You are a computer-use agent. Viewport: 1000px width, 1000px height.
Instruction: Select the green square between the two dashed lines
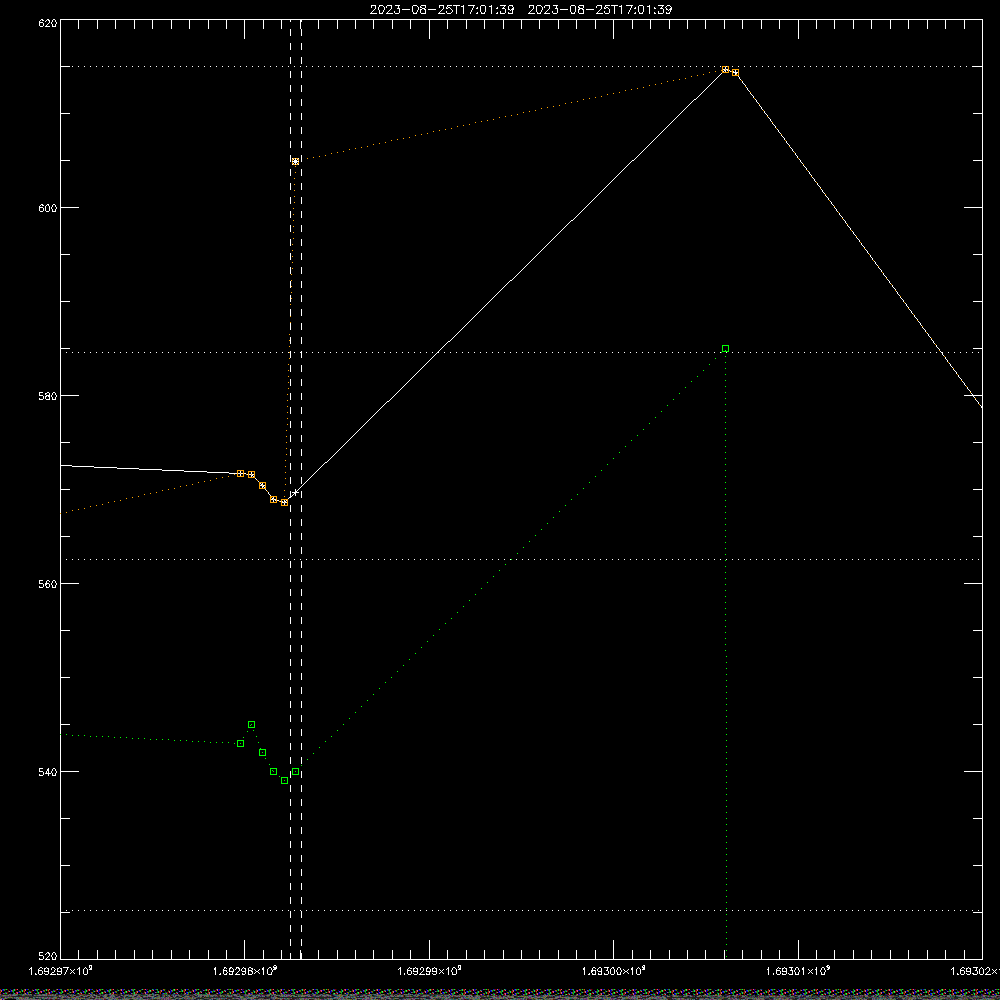(295, 772)
